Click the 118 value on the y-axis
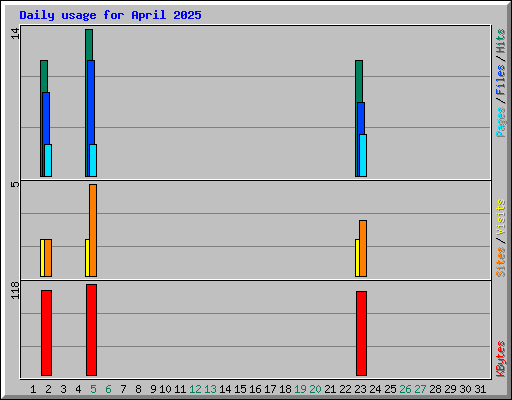This screenshot has width=512, height=400. [x=15, y=290]
